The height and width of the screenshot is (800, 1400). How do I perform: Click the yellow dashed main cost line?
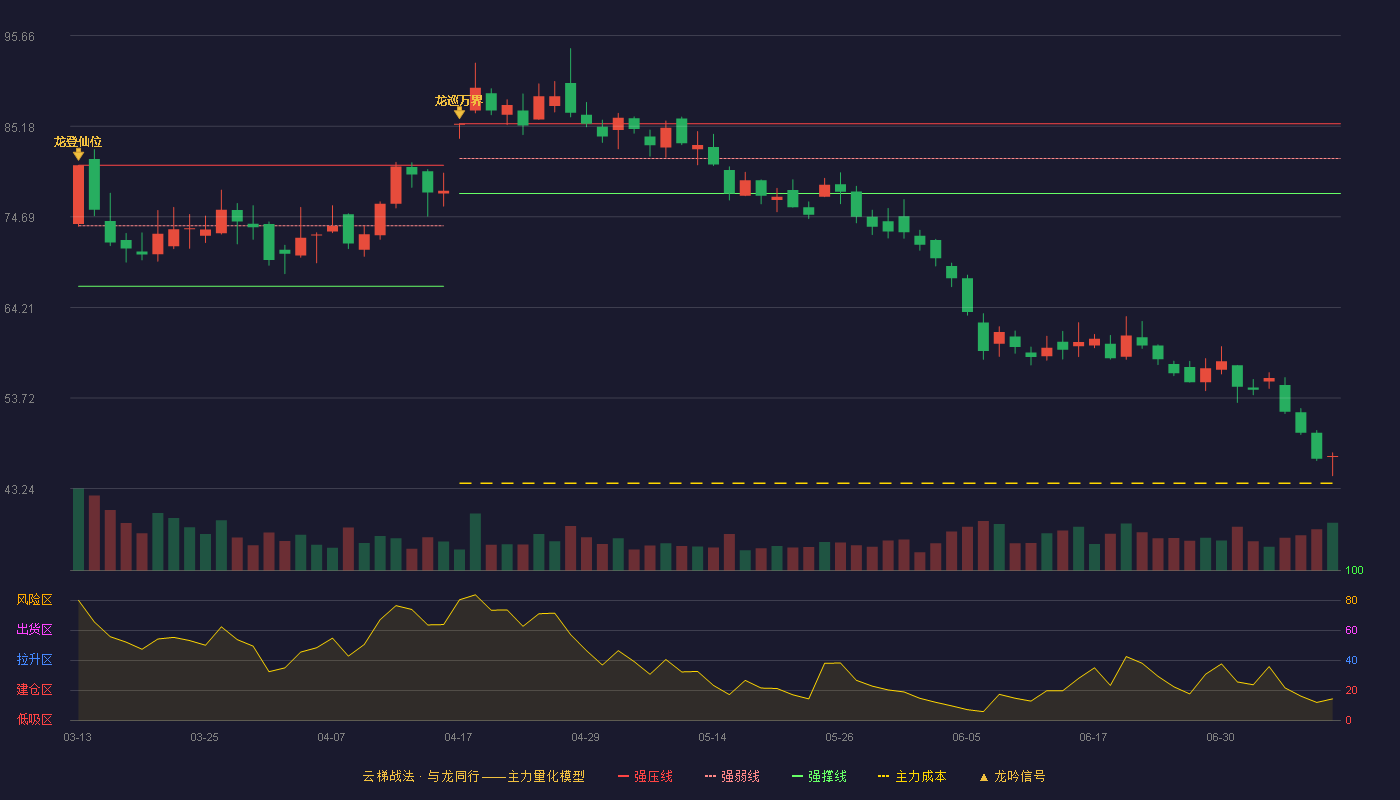[896, 483]
